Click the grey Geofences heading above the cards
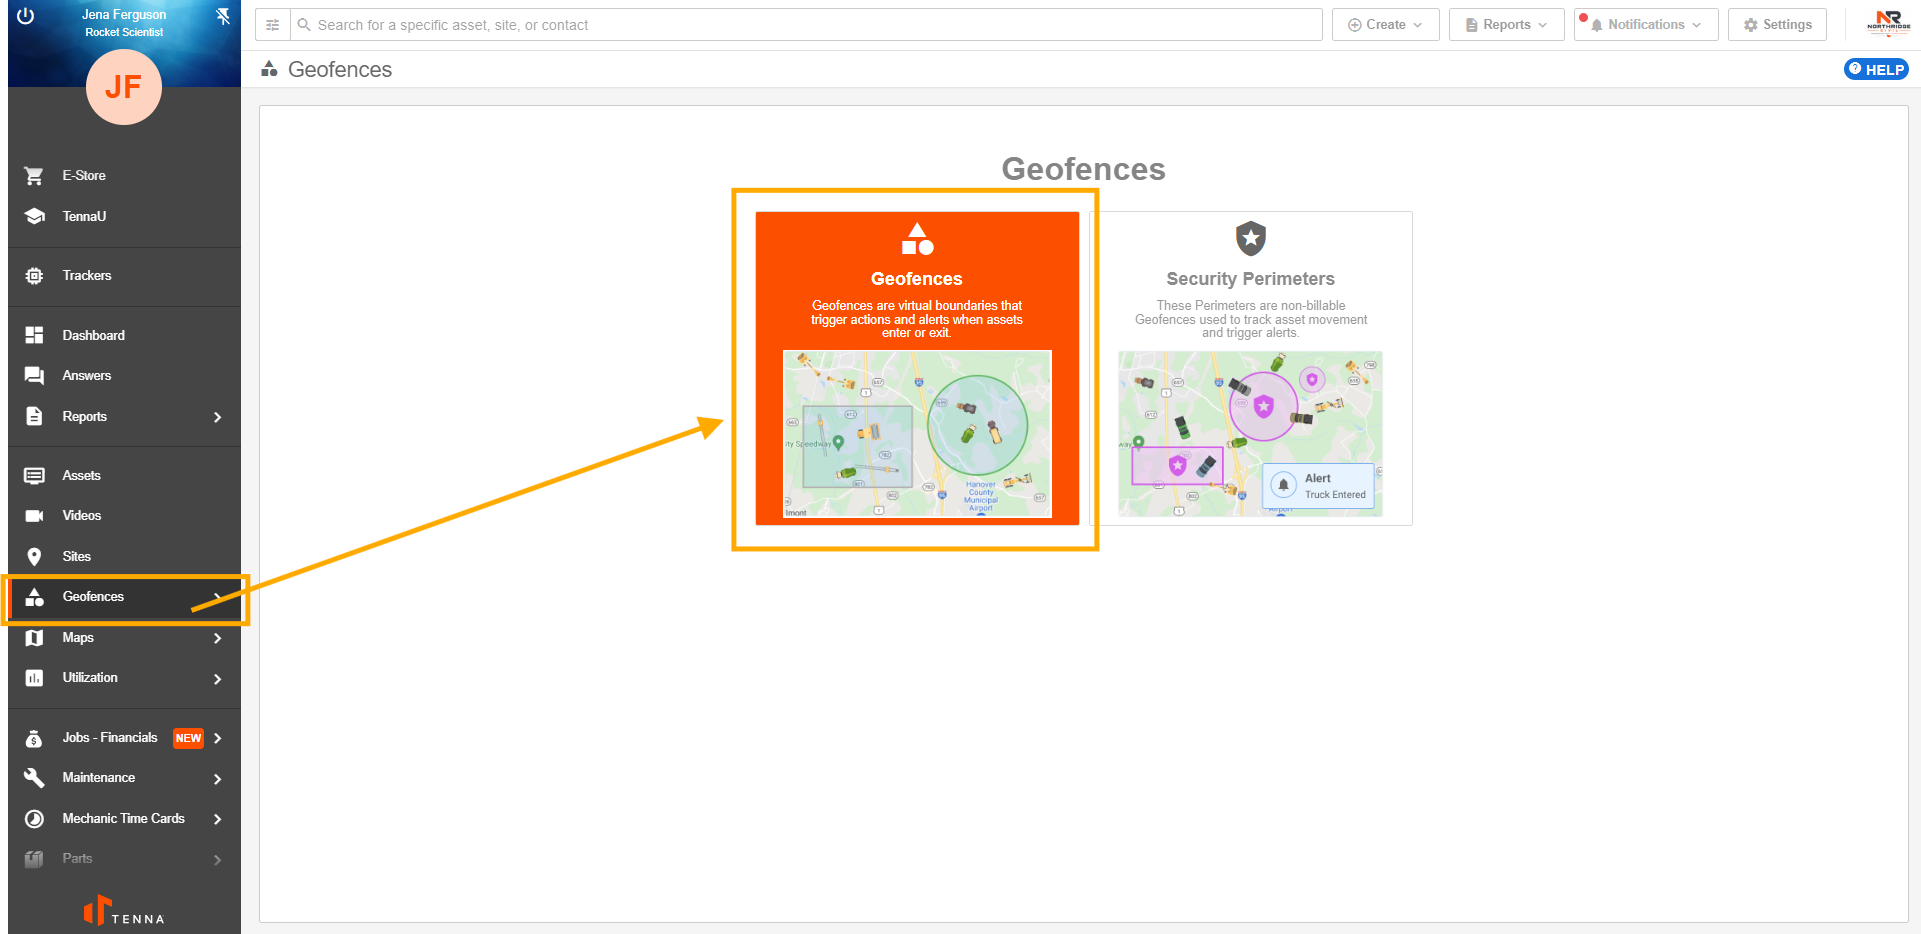 click(x=1083, y=169)
